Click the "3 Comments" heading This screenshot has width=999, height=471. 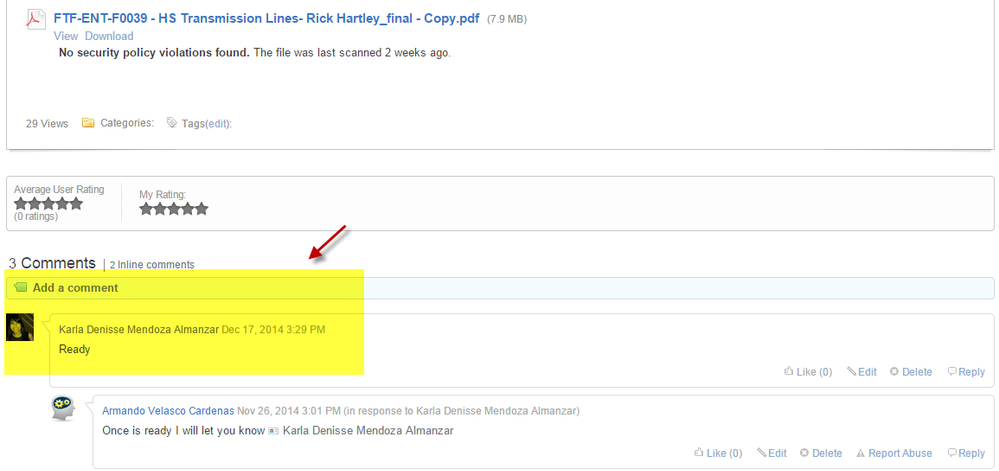coord(52,263)
